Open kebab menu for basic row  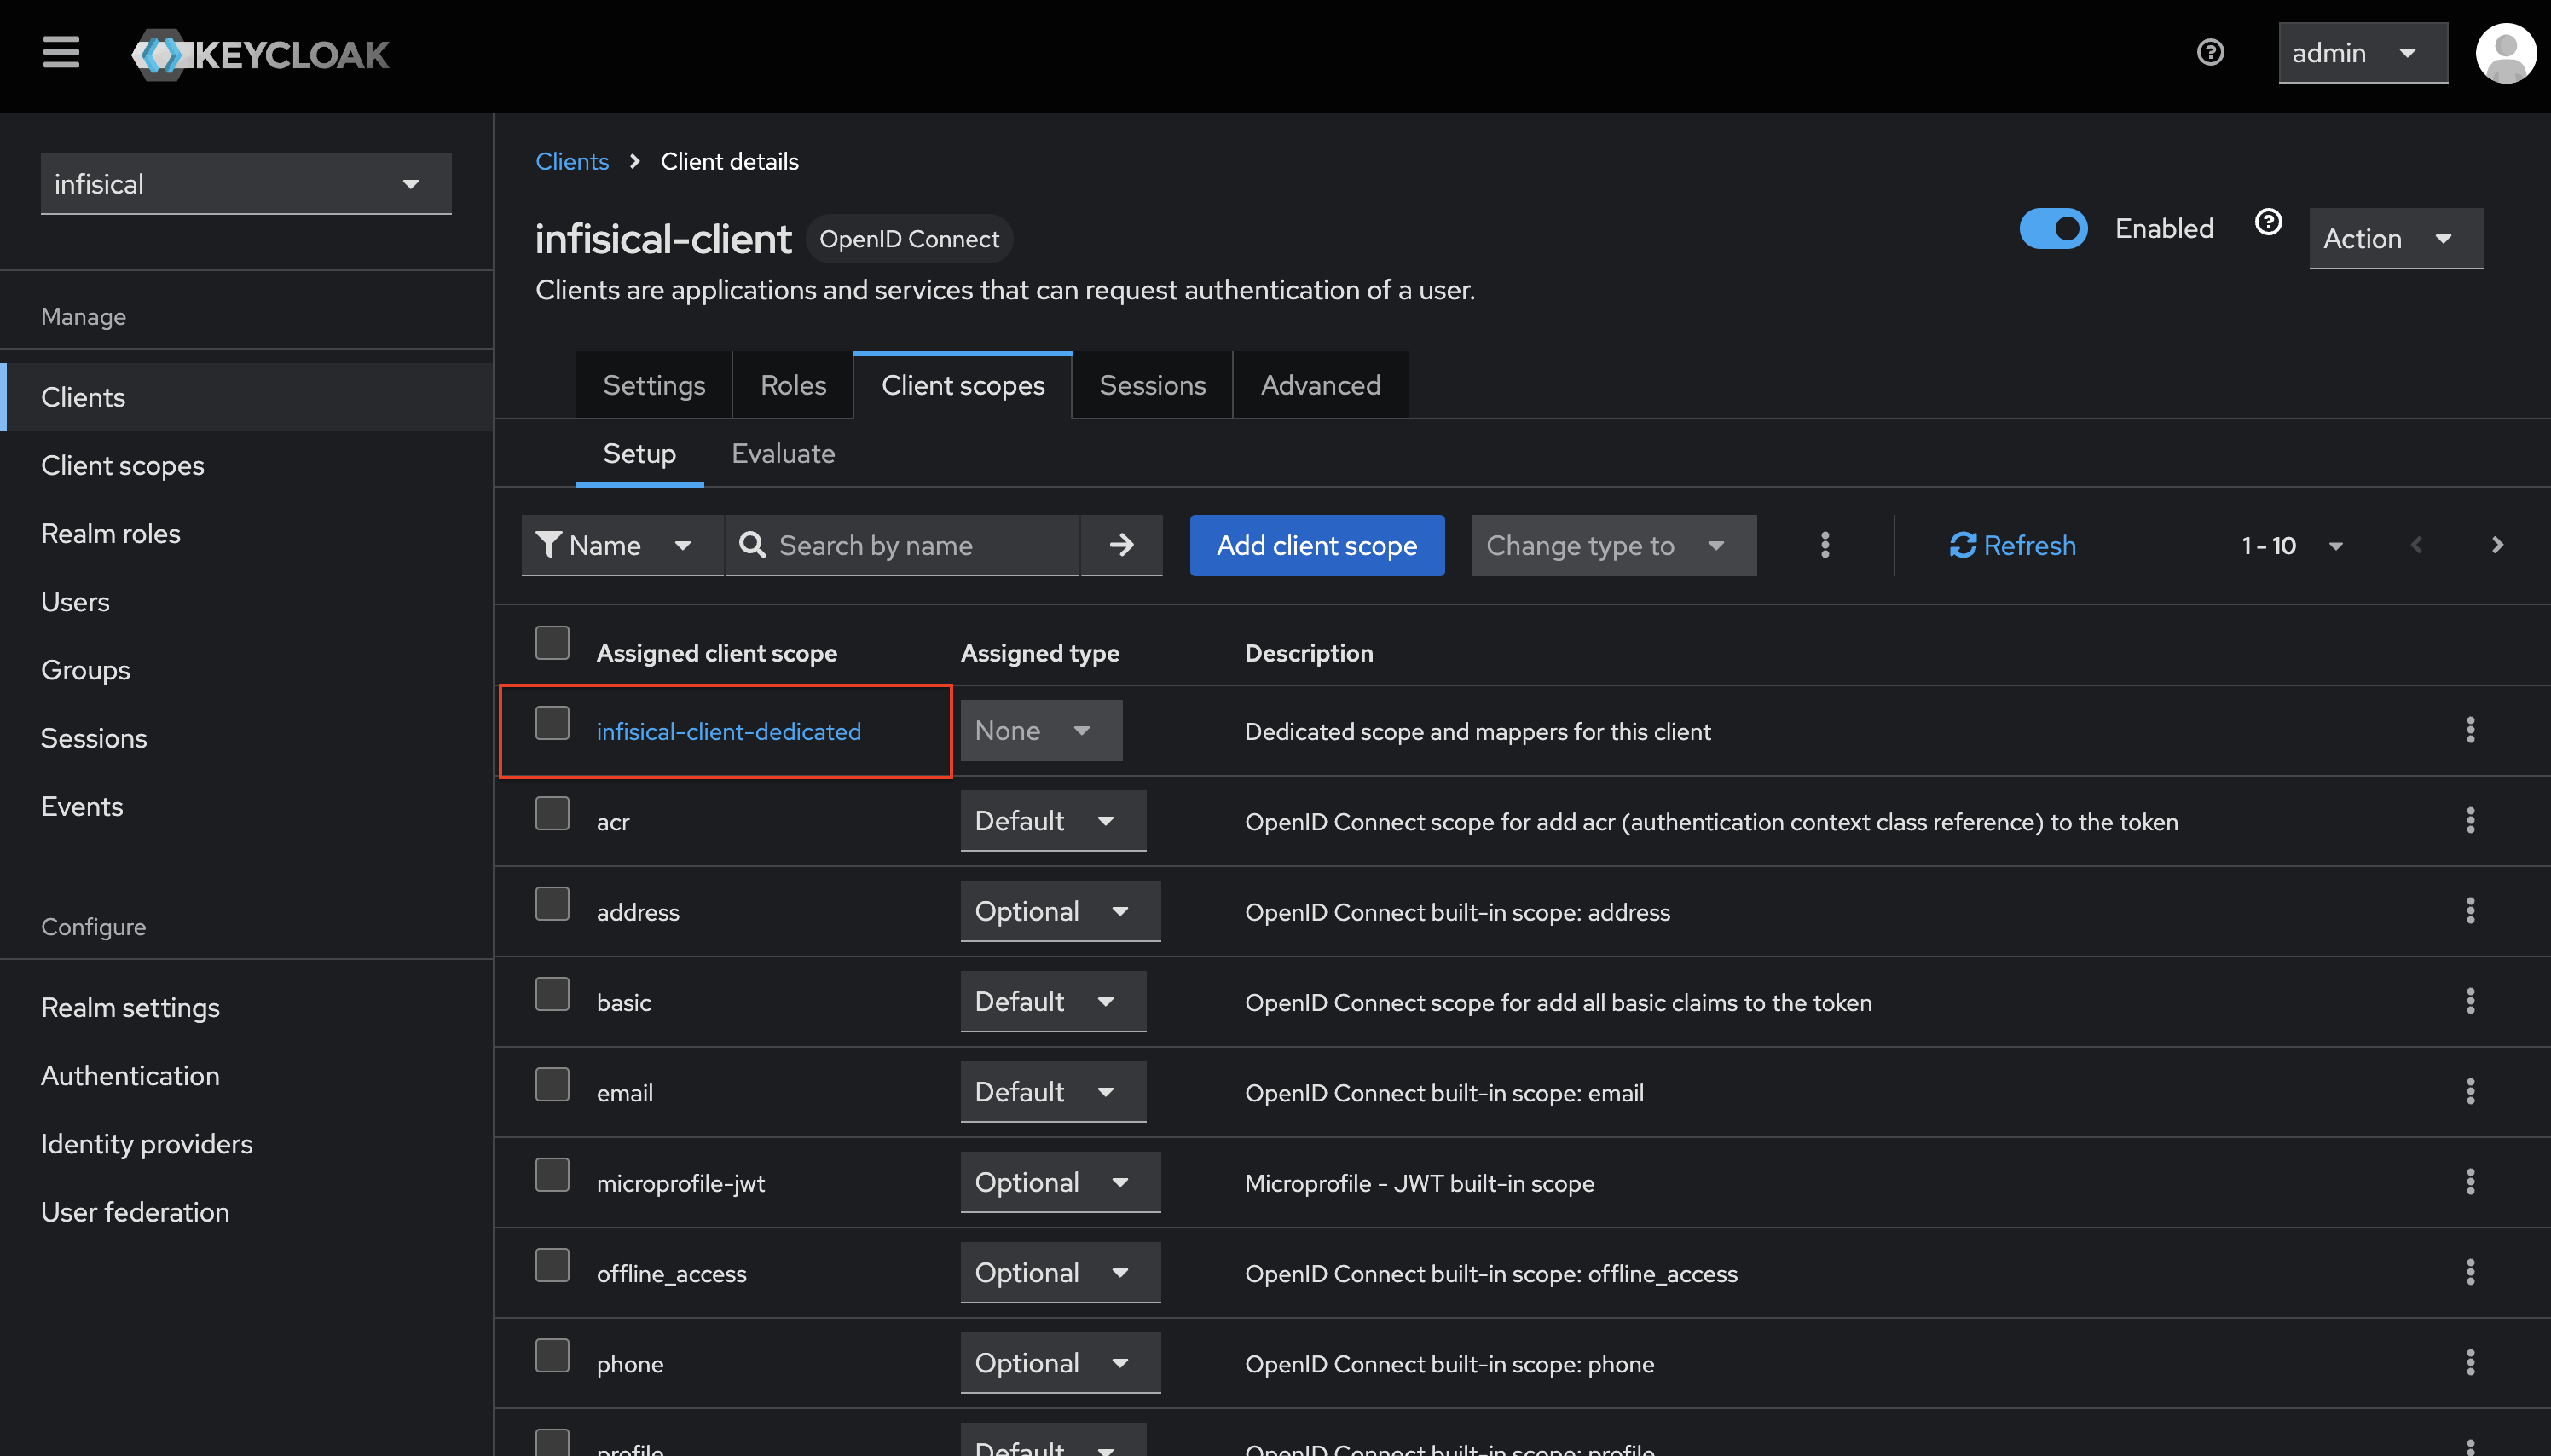(x=2470, y=1001)
